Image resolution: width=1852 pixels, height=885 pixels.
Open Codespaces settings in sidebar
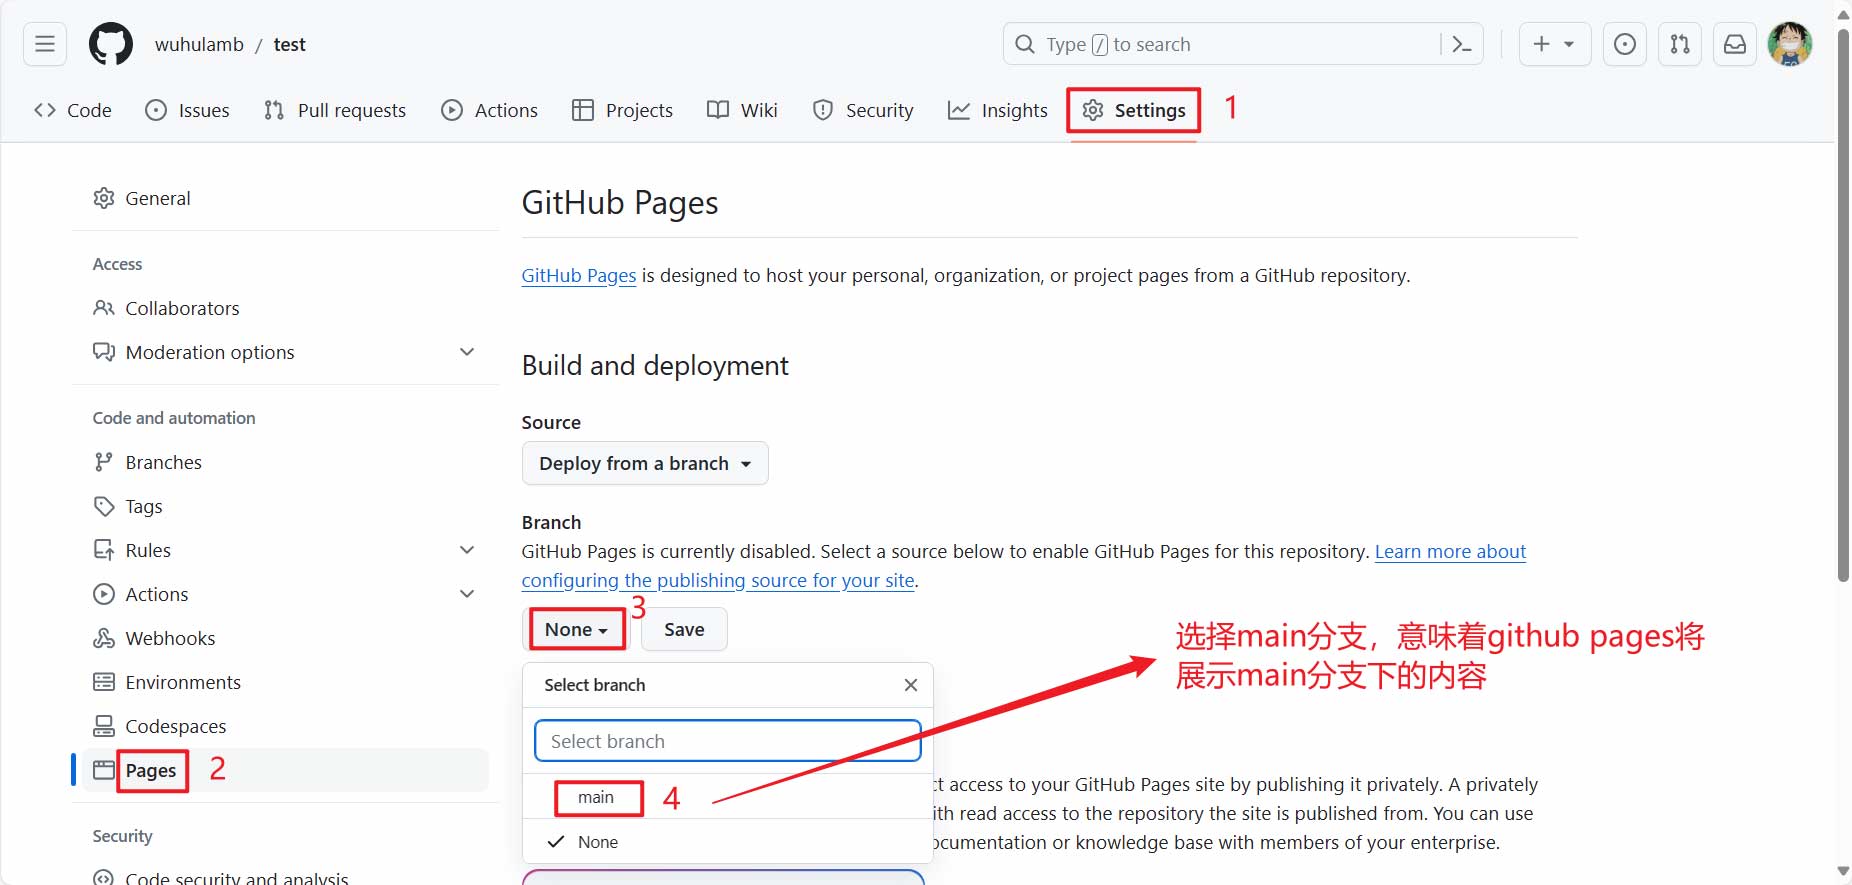pyautogui.click(x=286, y=726)
